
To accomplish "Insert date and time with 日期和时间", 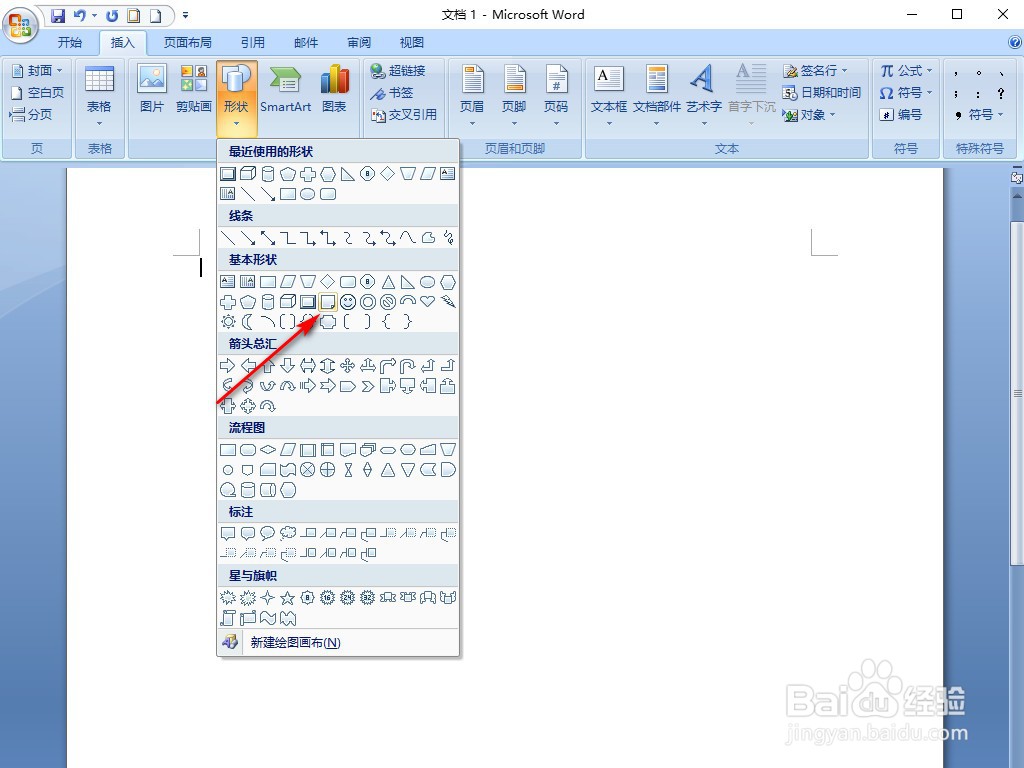I will click(x=822, y=93).
